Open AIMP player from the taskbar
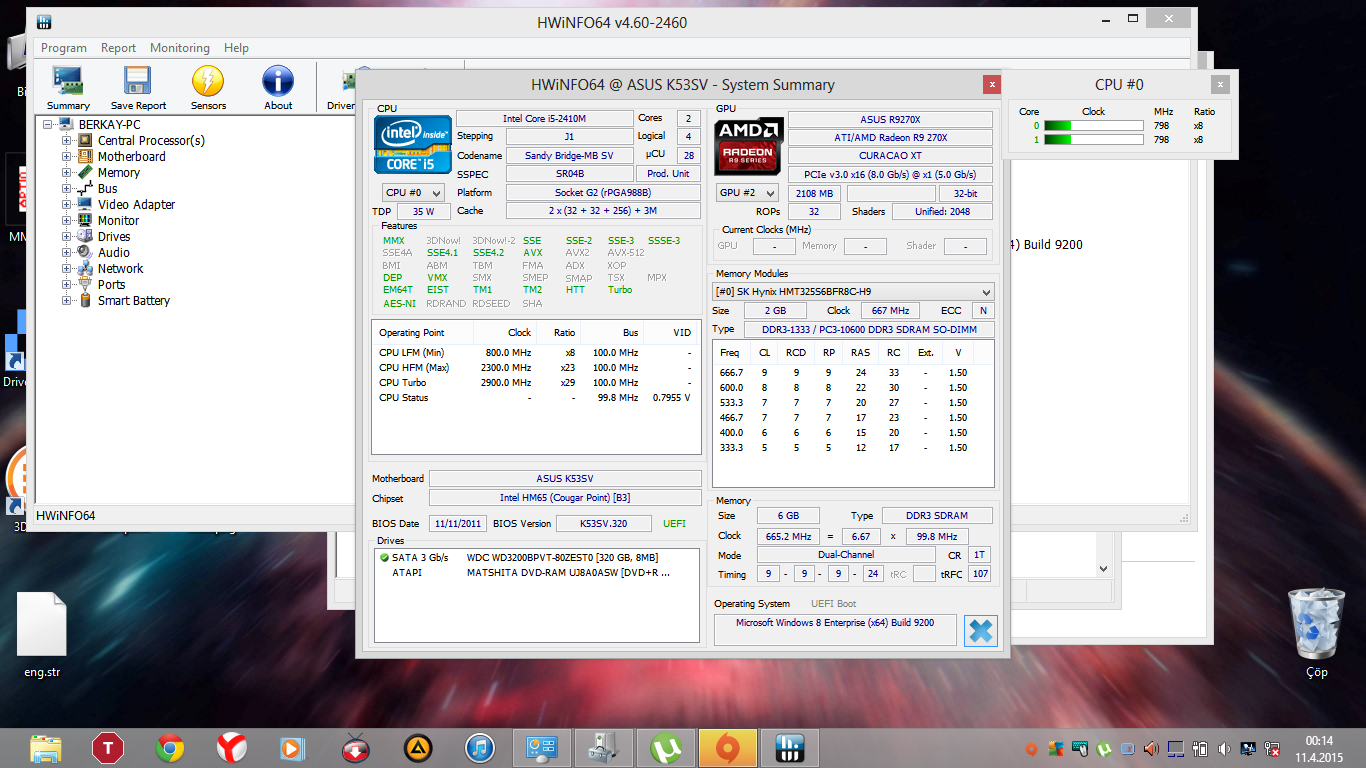1366x768 pixels. coord(418,747)
